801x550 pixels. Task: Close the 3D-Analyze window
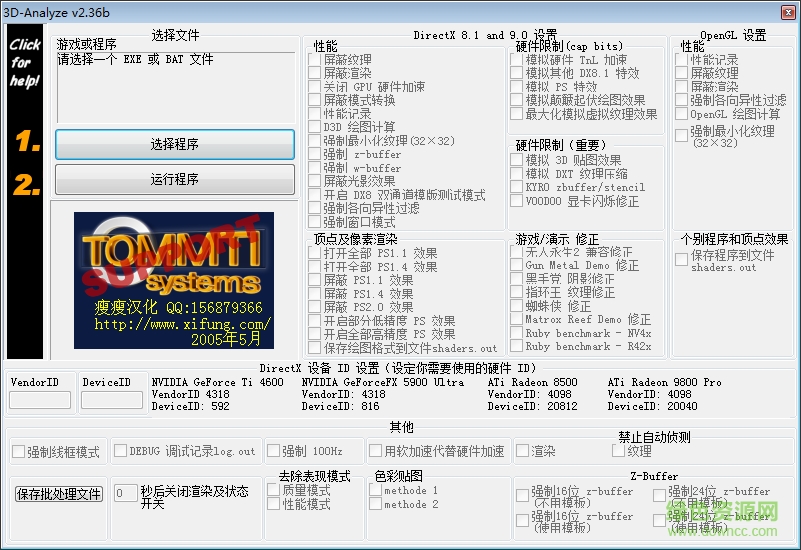point(788,12)
